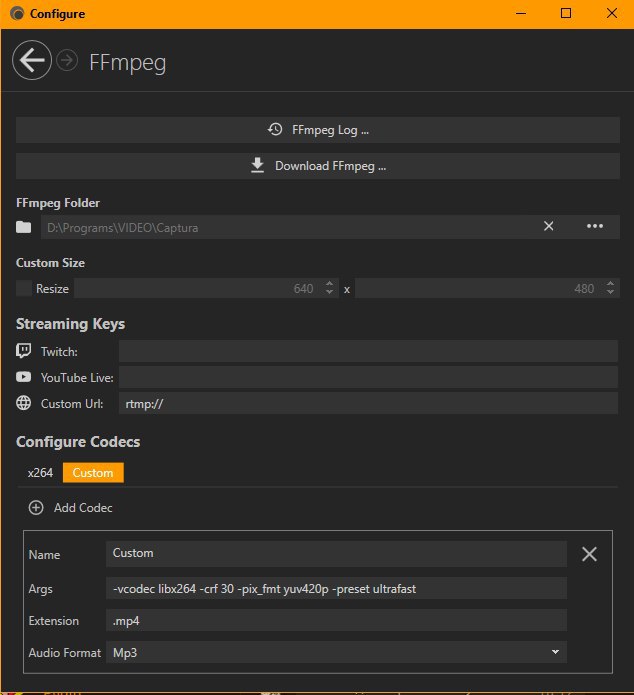Click Download FFmpeg button
Image resolution: width=634 pixels, height=695 pixels.
(x=317, y=166)
